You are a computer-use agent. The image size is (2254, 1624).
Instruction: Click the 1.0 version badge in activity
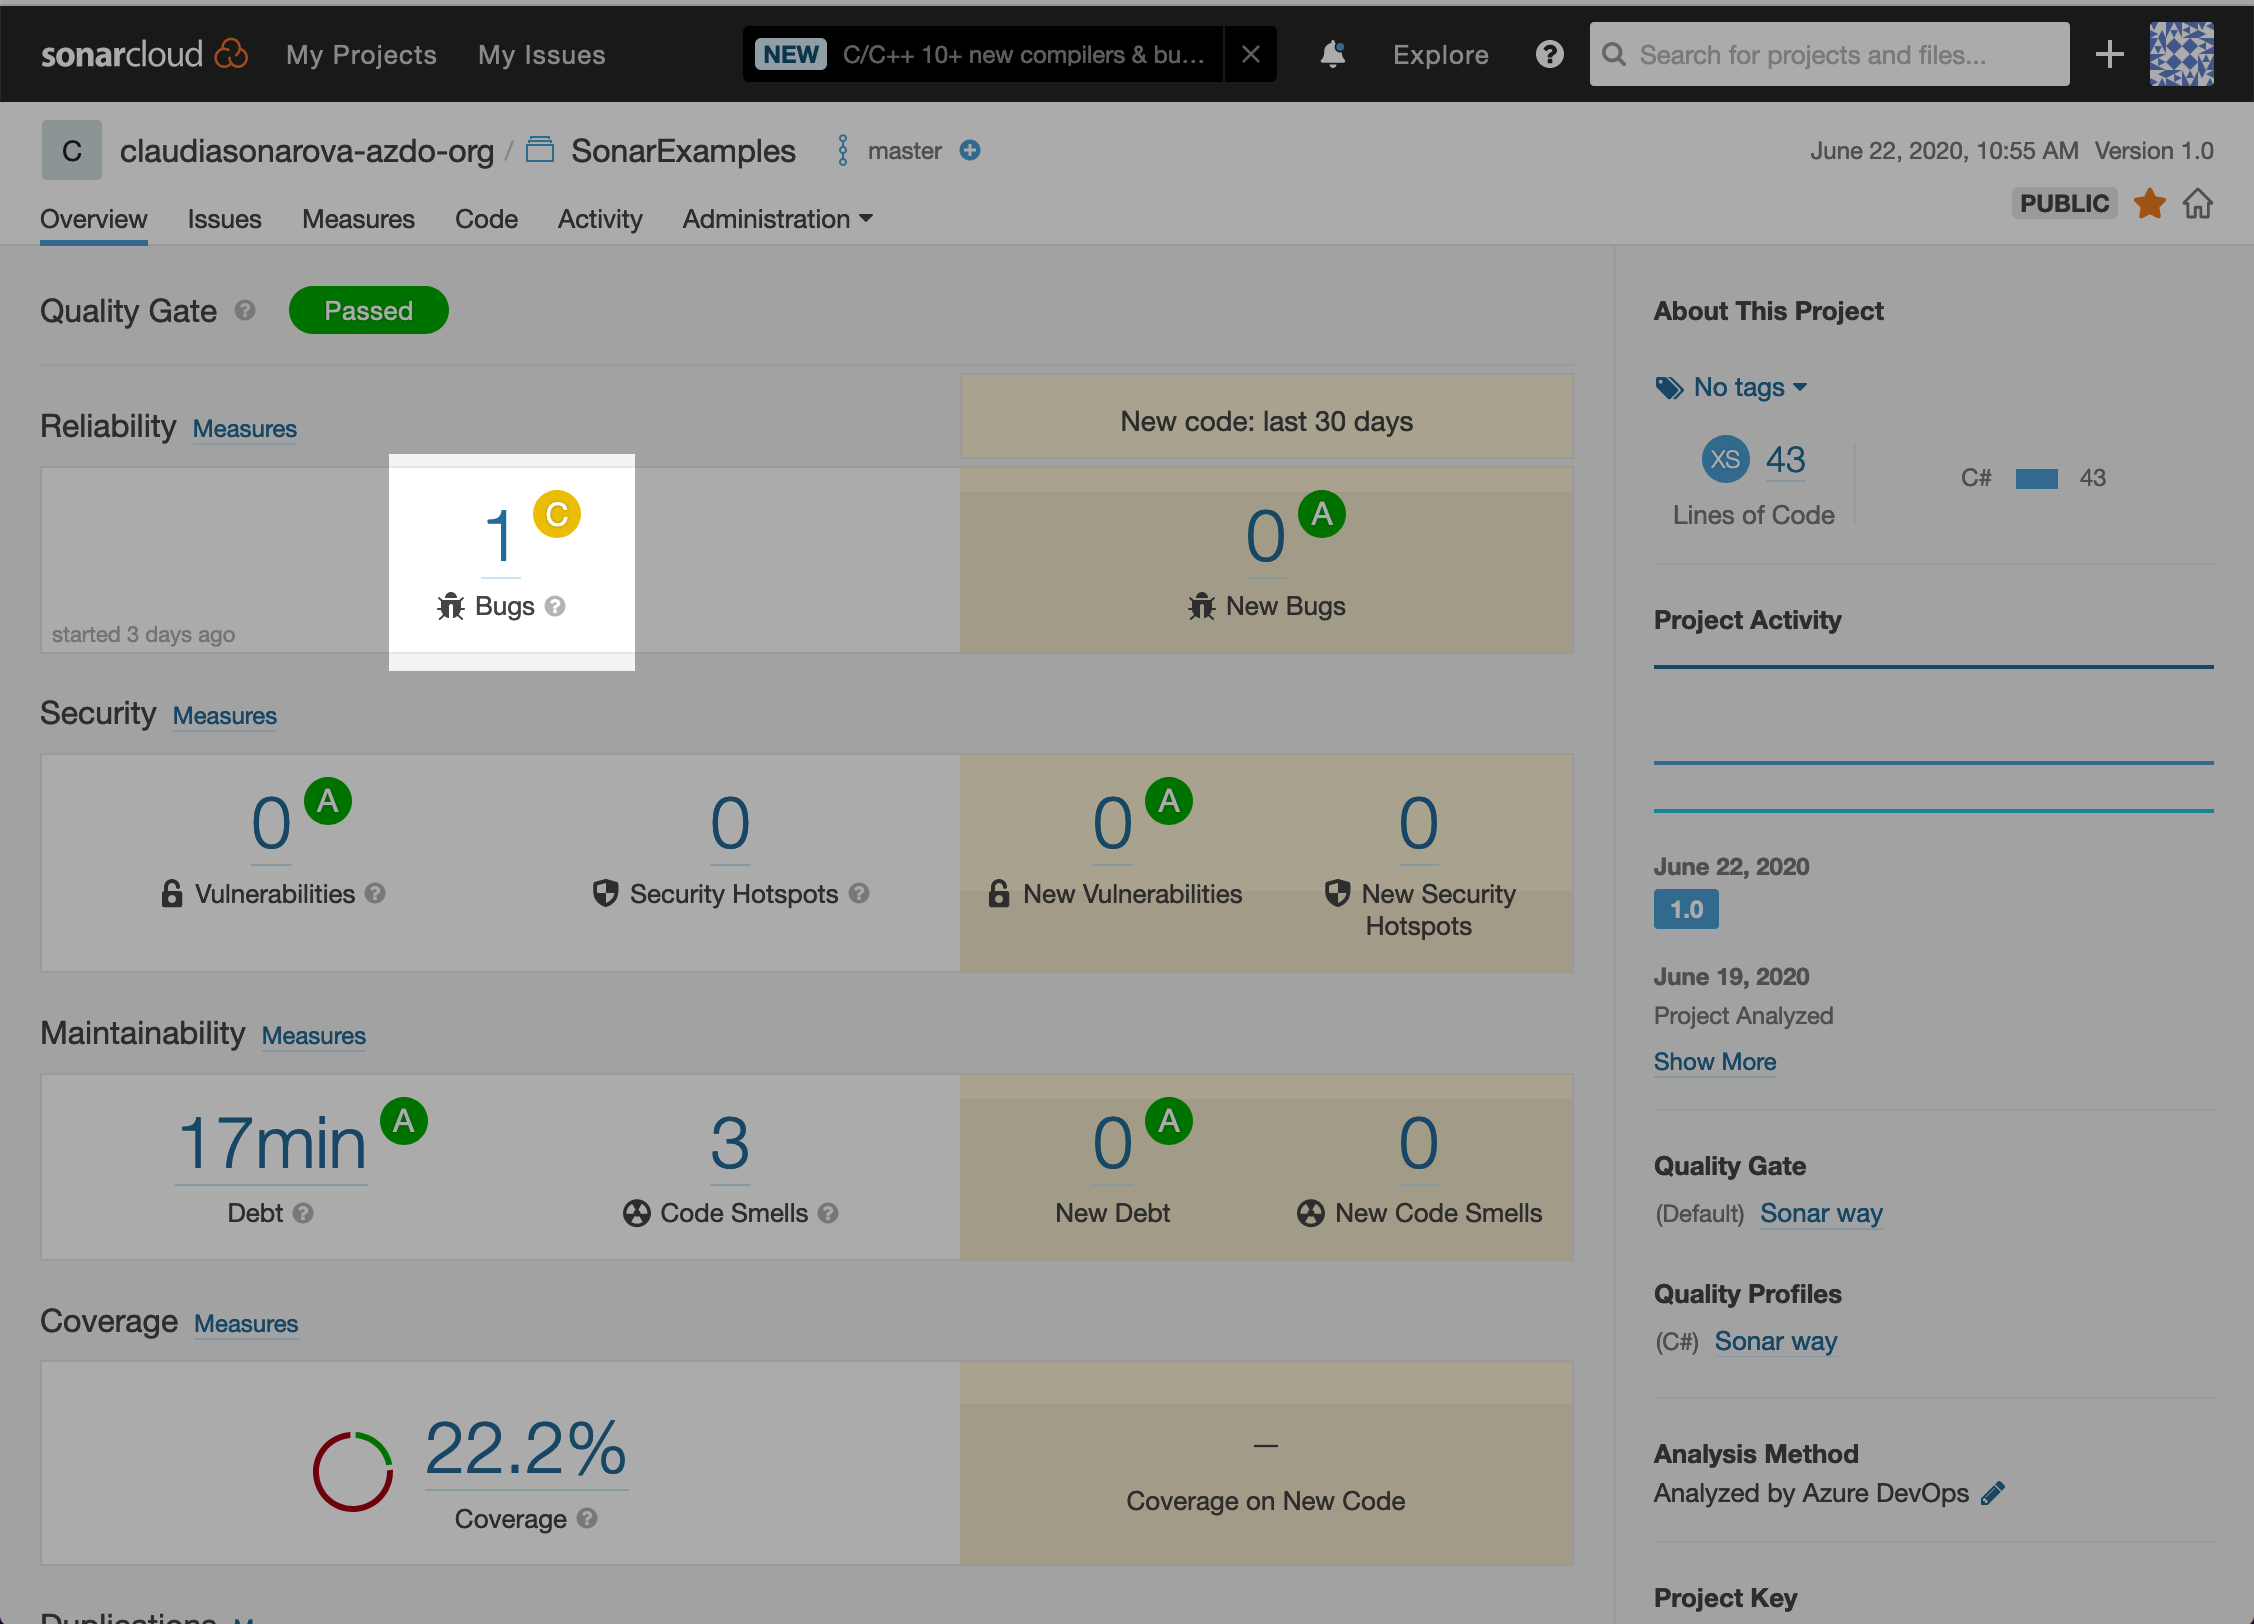point(1685,909)
